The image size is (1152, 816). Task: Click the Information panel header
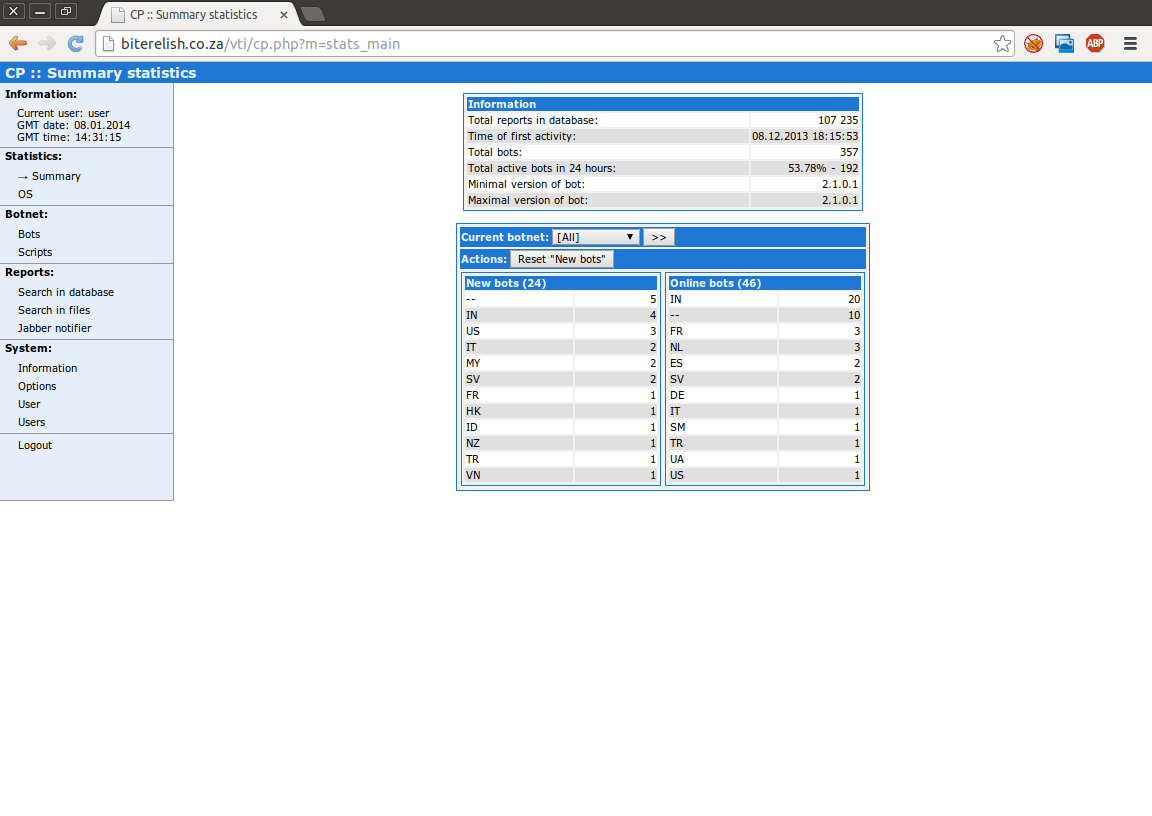pos(663,104)
